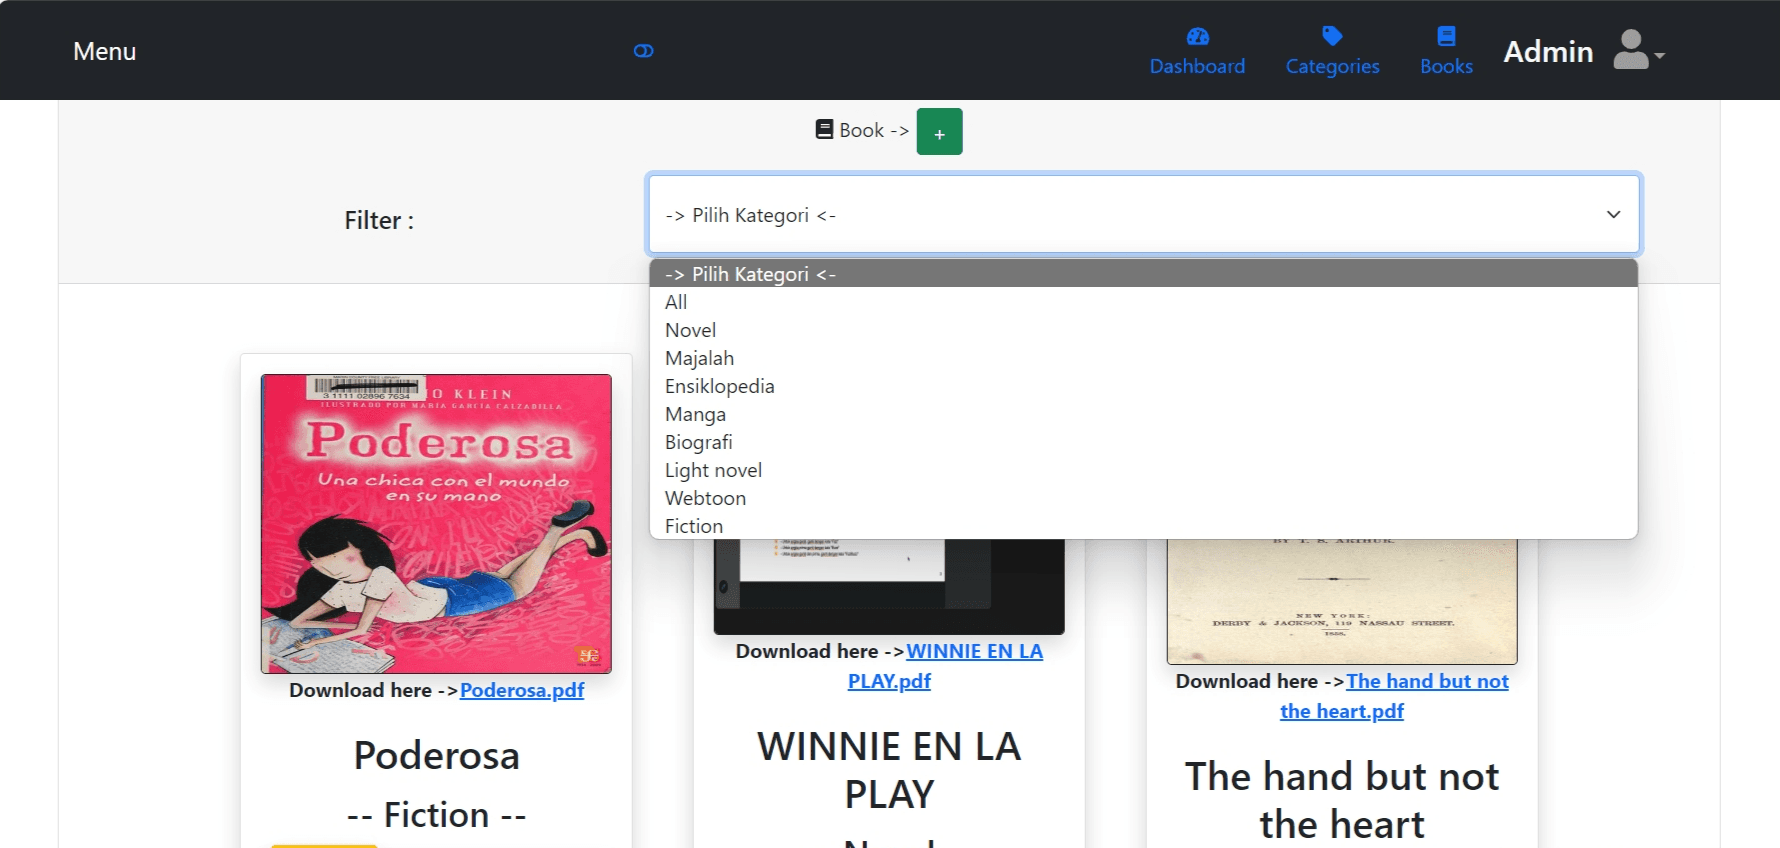Click the Poderosa book cover thumbnail
This screenshot has width=1780, height=848.
coord(436,523)
